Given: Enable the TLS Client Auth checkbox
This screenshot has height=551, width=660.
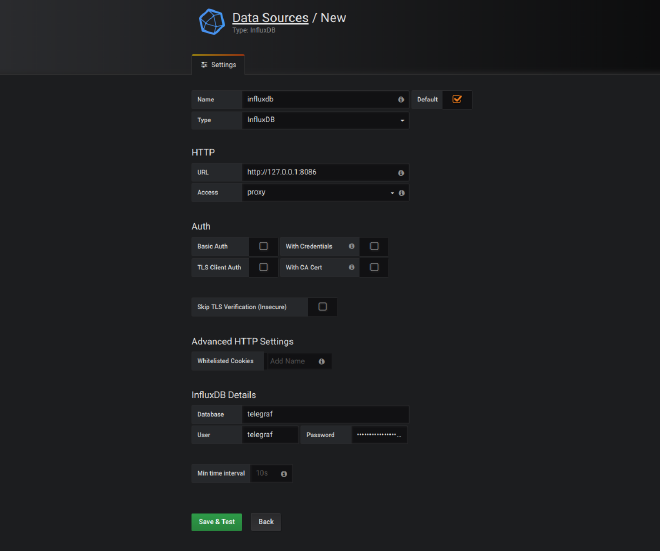Looking at the screenshot, I should [263, 267].
